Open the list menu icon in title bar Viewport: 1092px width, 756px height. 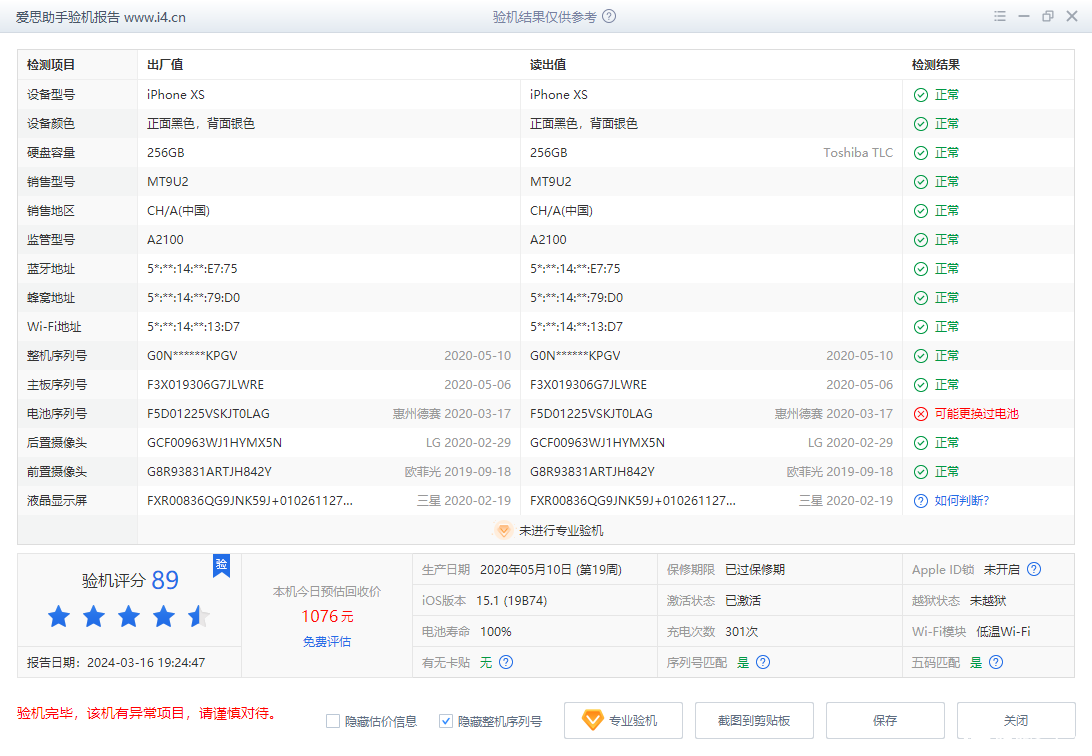pyautogui.click(x=999, y=16)
